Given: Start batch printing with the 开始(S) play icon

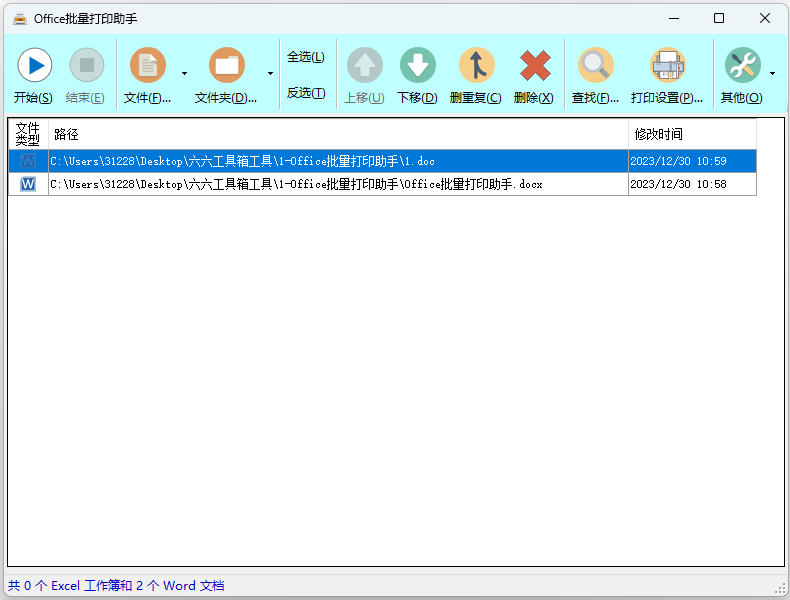Looking at the screenshot, I should 34,65.
